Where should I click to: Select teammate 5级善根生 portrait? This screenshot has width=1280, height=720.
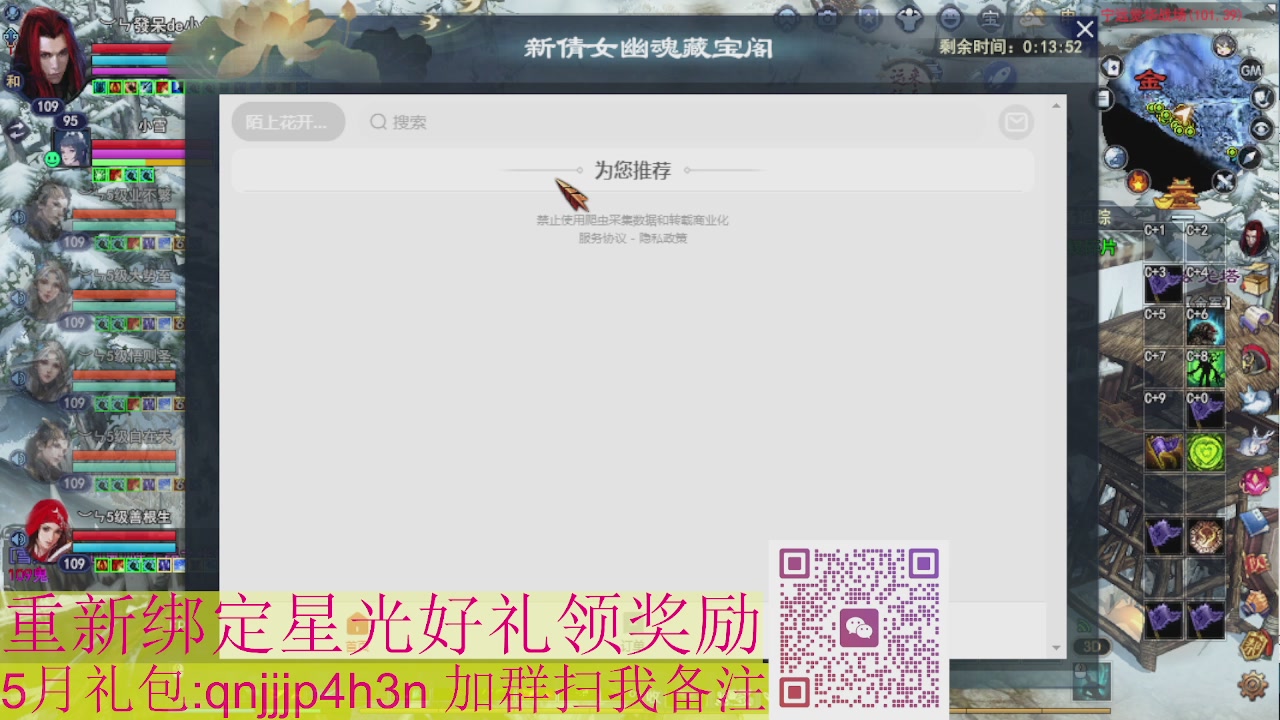coord(46,532)
